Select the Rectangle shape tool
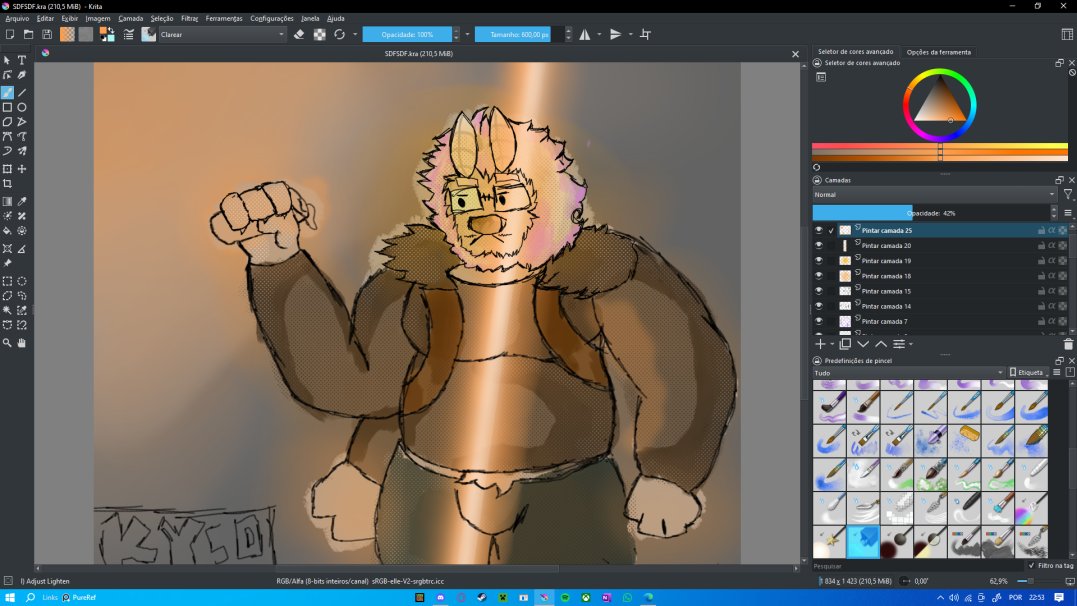 click(x=7, y=107)
